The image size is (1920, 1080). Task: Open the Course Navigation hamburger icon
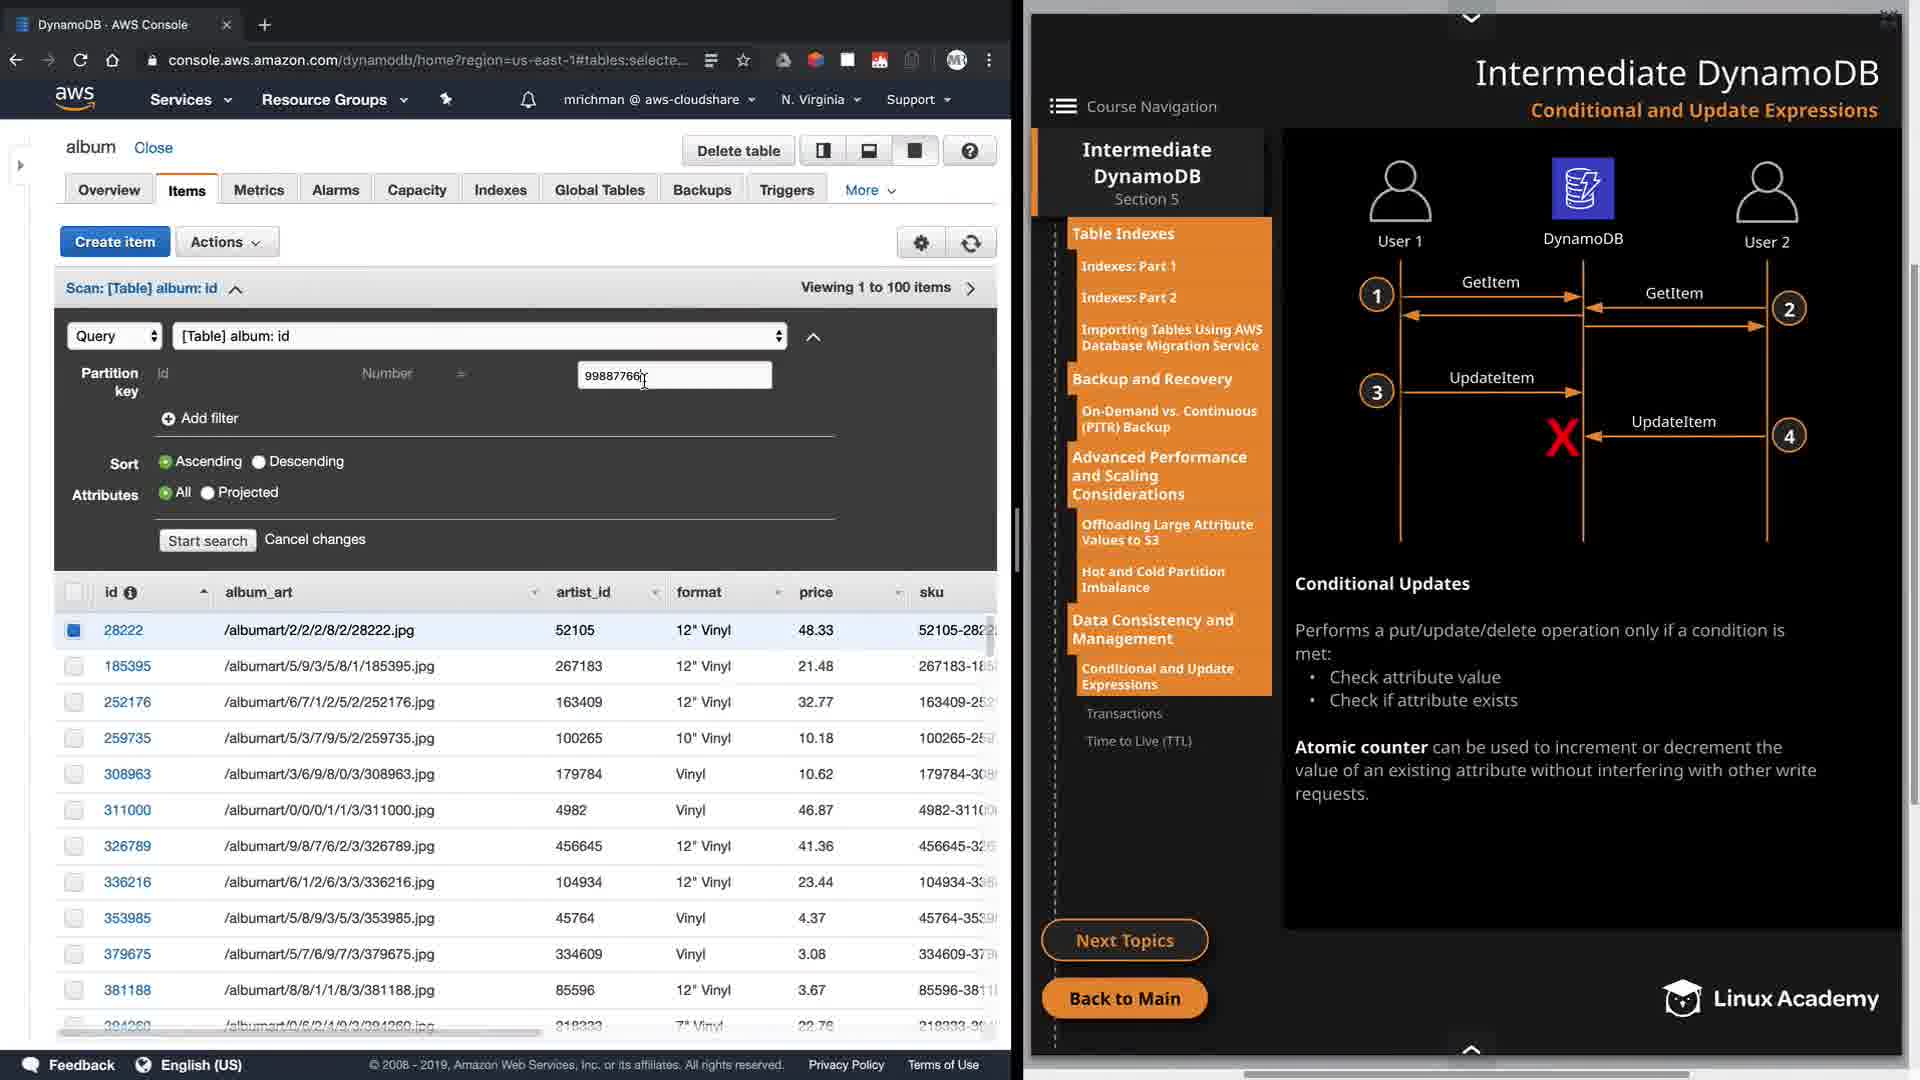[x=1063, y=106]
